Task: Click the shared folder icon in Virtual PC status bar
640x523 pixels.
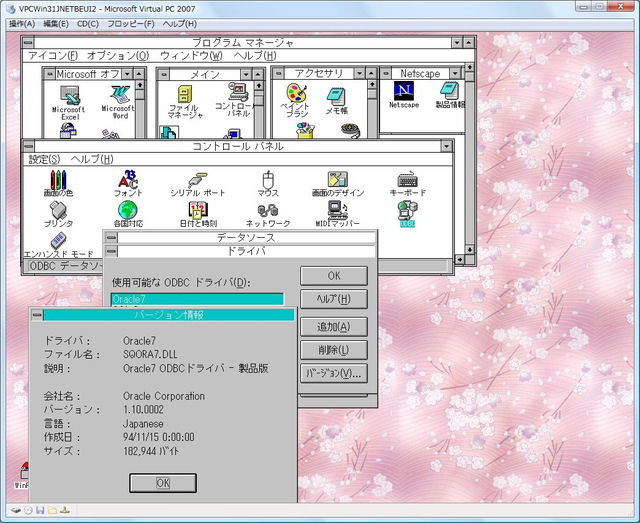Action: (52, 510)
